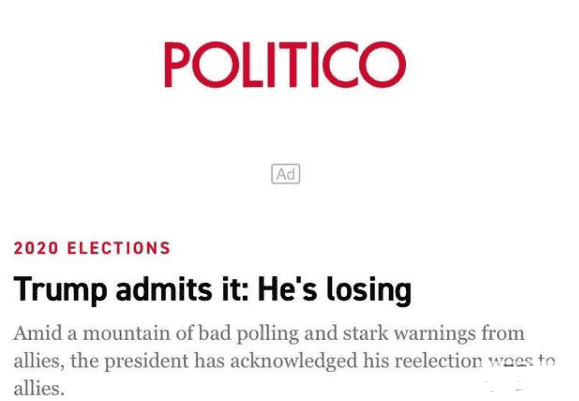Click the red POLITICO logo
Screen dimensions: 579x401
[285, 65]
